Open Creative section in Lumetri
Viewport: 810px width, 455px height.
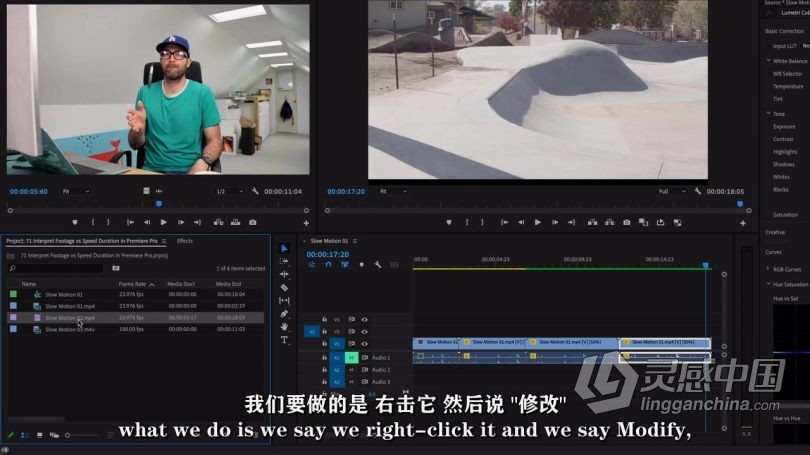coord(775,232)
